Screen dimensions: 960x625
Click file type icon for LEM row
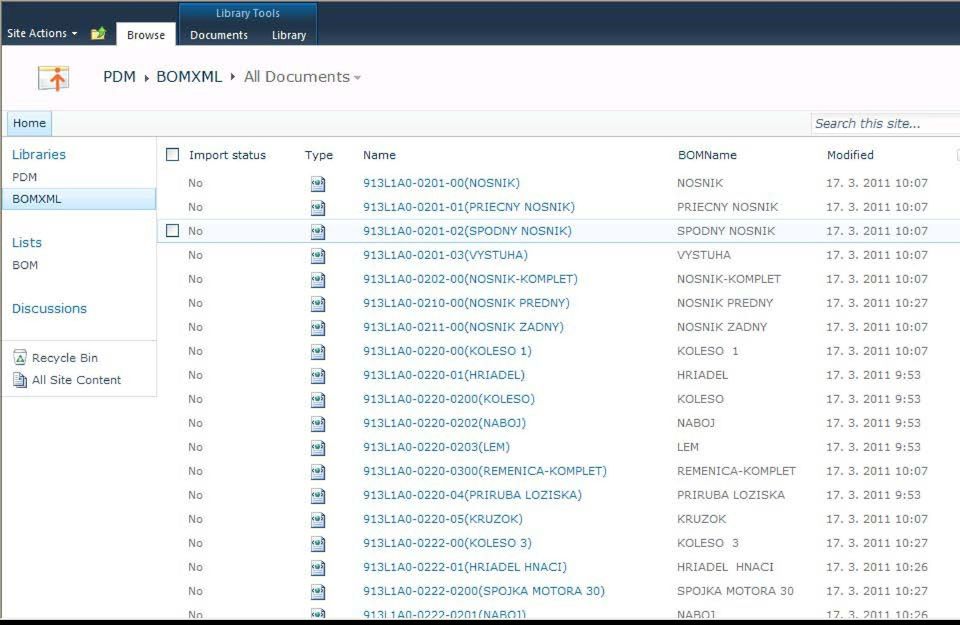point(318,447)
